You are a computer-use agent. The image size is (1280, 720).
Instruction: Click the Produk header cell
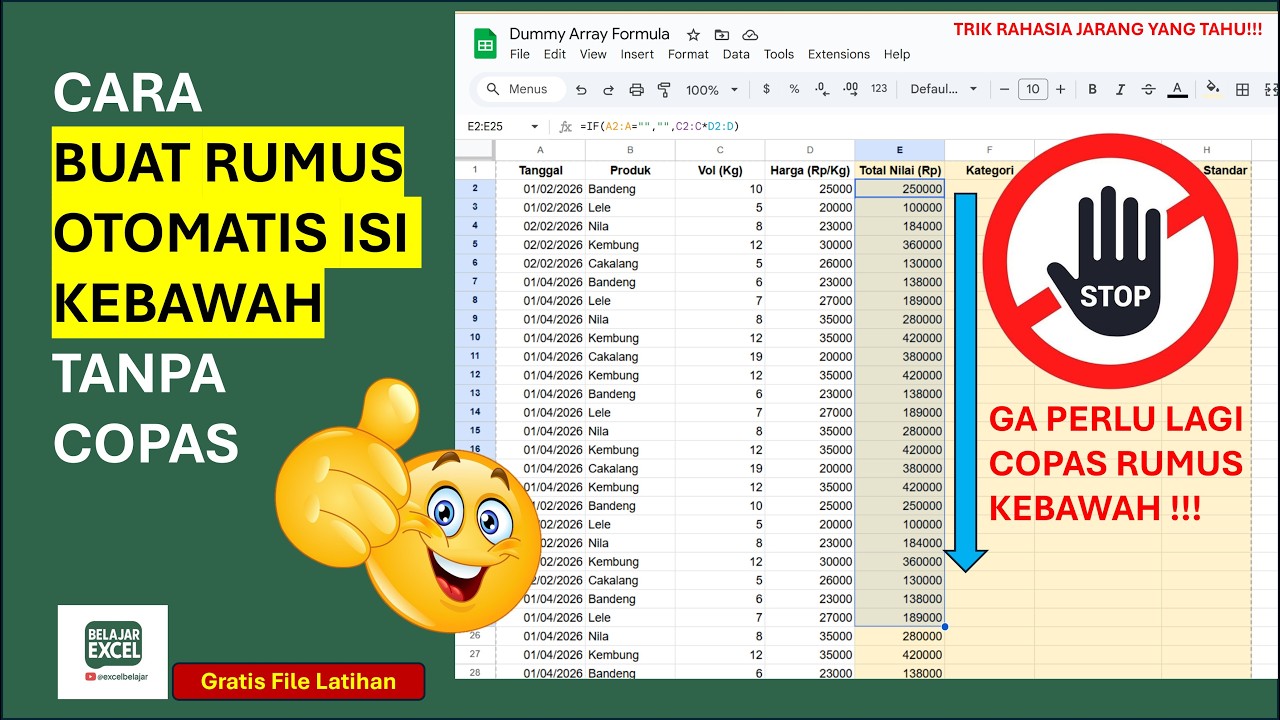point(630,170)
